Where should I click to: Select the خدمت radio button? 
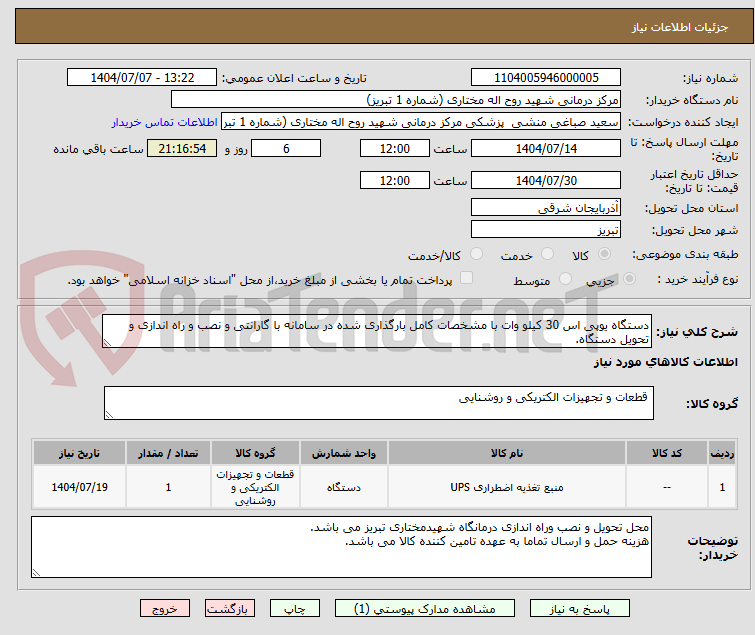pos(547,254)
